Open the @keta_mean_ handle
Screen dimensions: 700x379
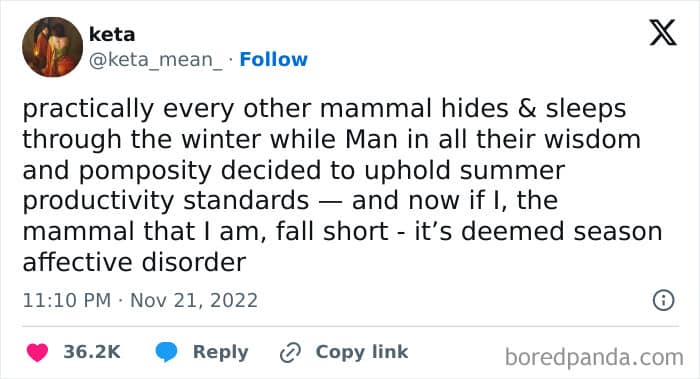[x=155, y=59]
